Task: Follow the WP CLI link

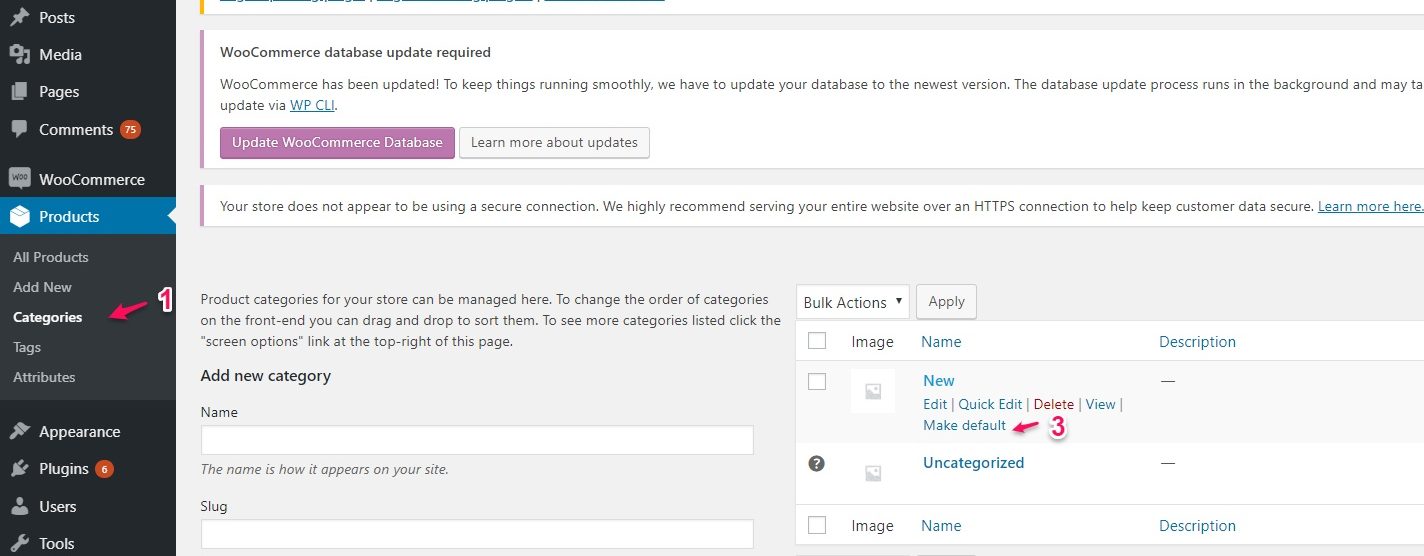Action: tap(313, 104)
